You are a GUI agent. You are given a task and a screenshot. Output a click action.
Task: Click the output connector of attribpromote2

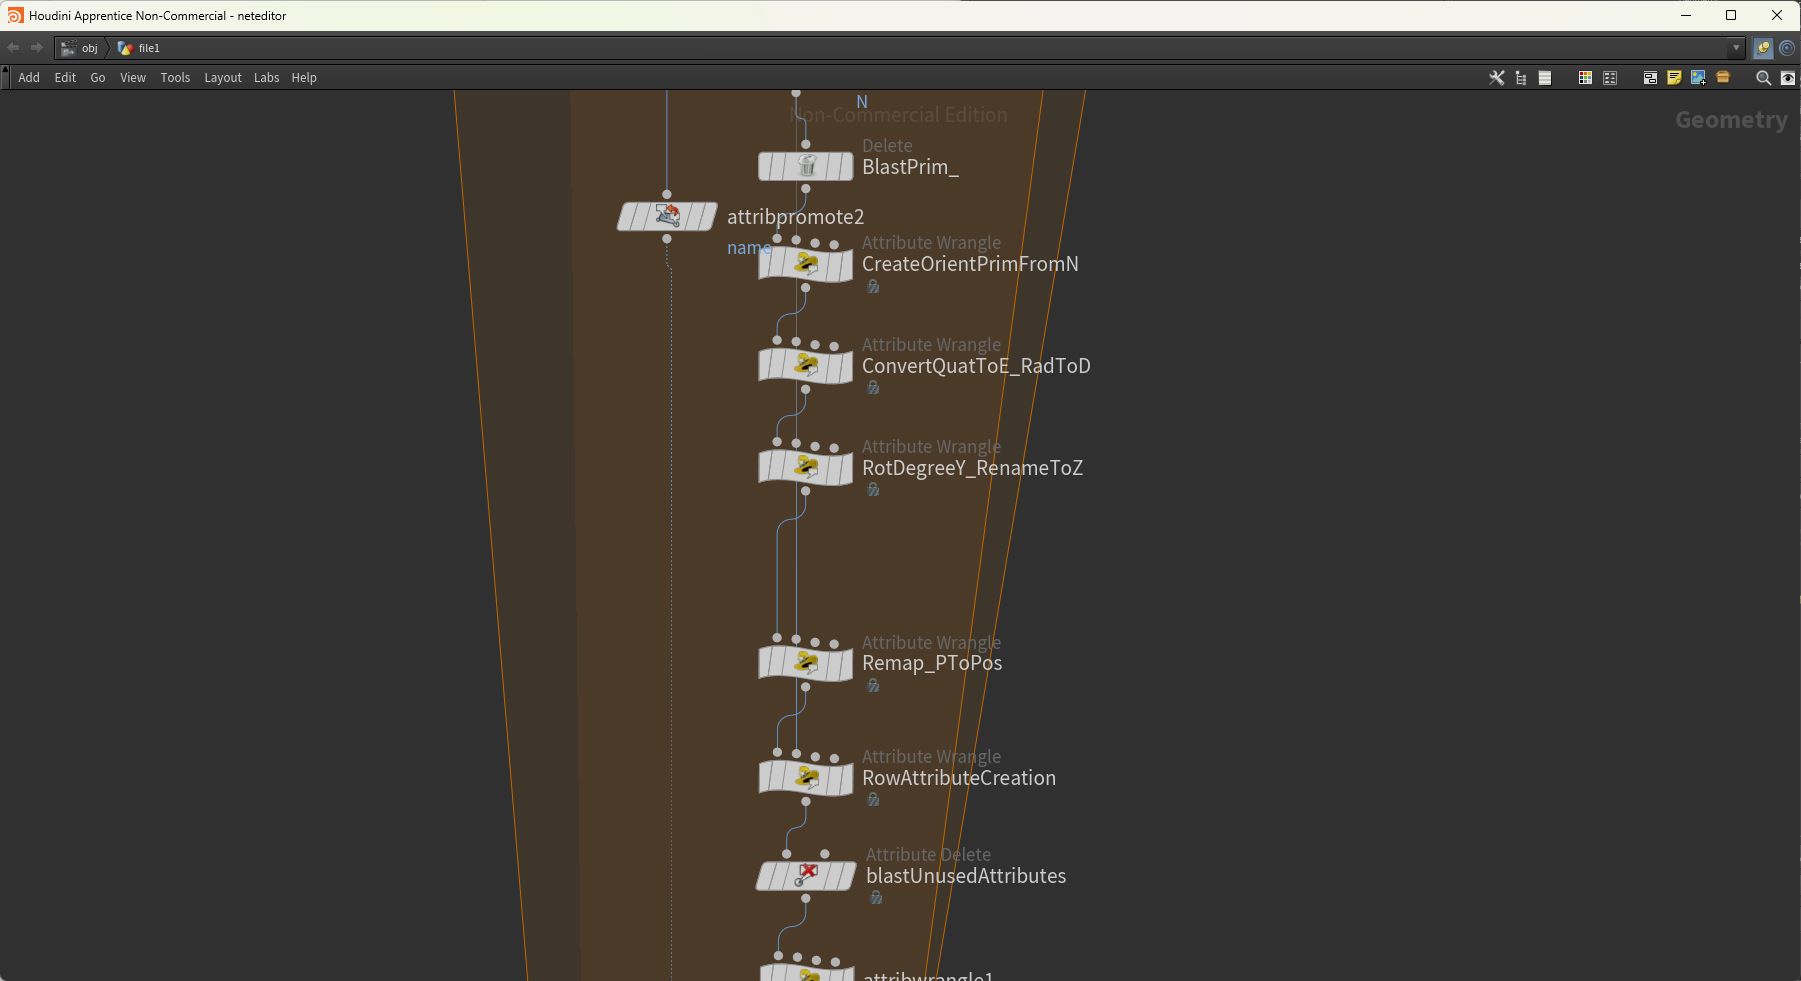[x=667, y=238]
